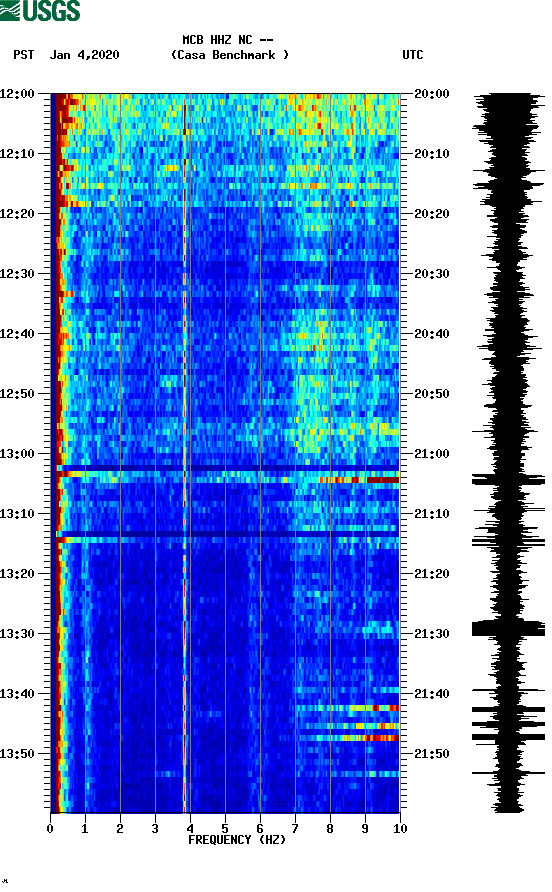Click the '20:50' UTC time label
The image size is (552, 892).
[x=432, y=394]
